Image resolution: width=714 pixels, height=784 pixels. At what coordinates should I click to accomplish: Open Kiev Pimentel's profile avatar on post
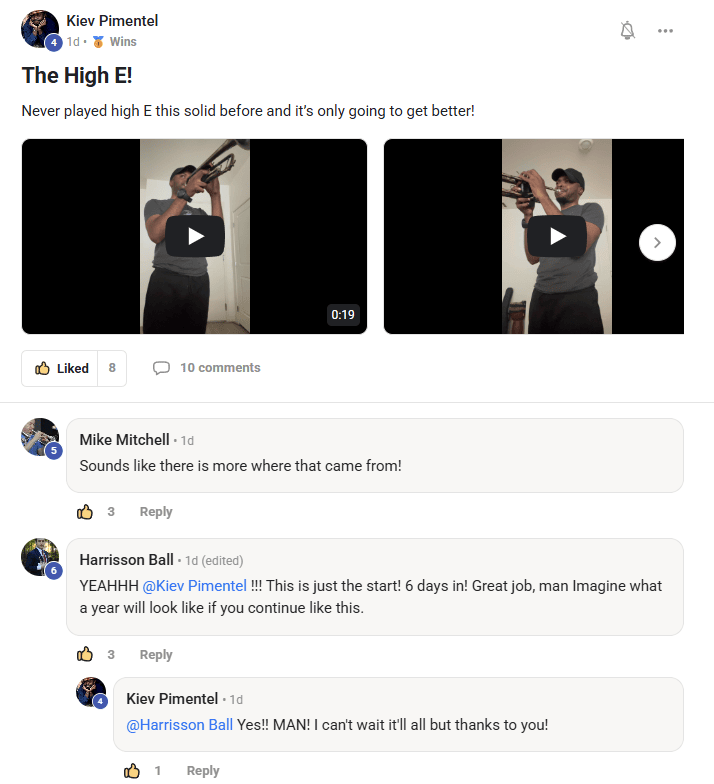39,29
